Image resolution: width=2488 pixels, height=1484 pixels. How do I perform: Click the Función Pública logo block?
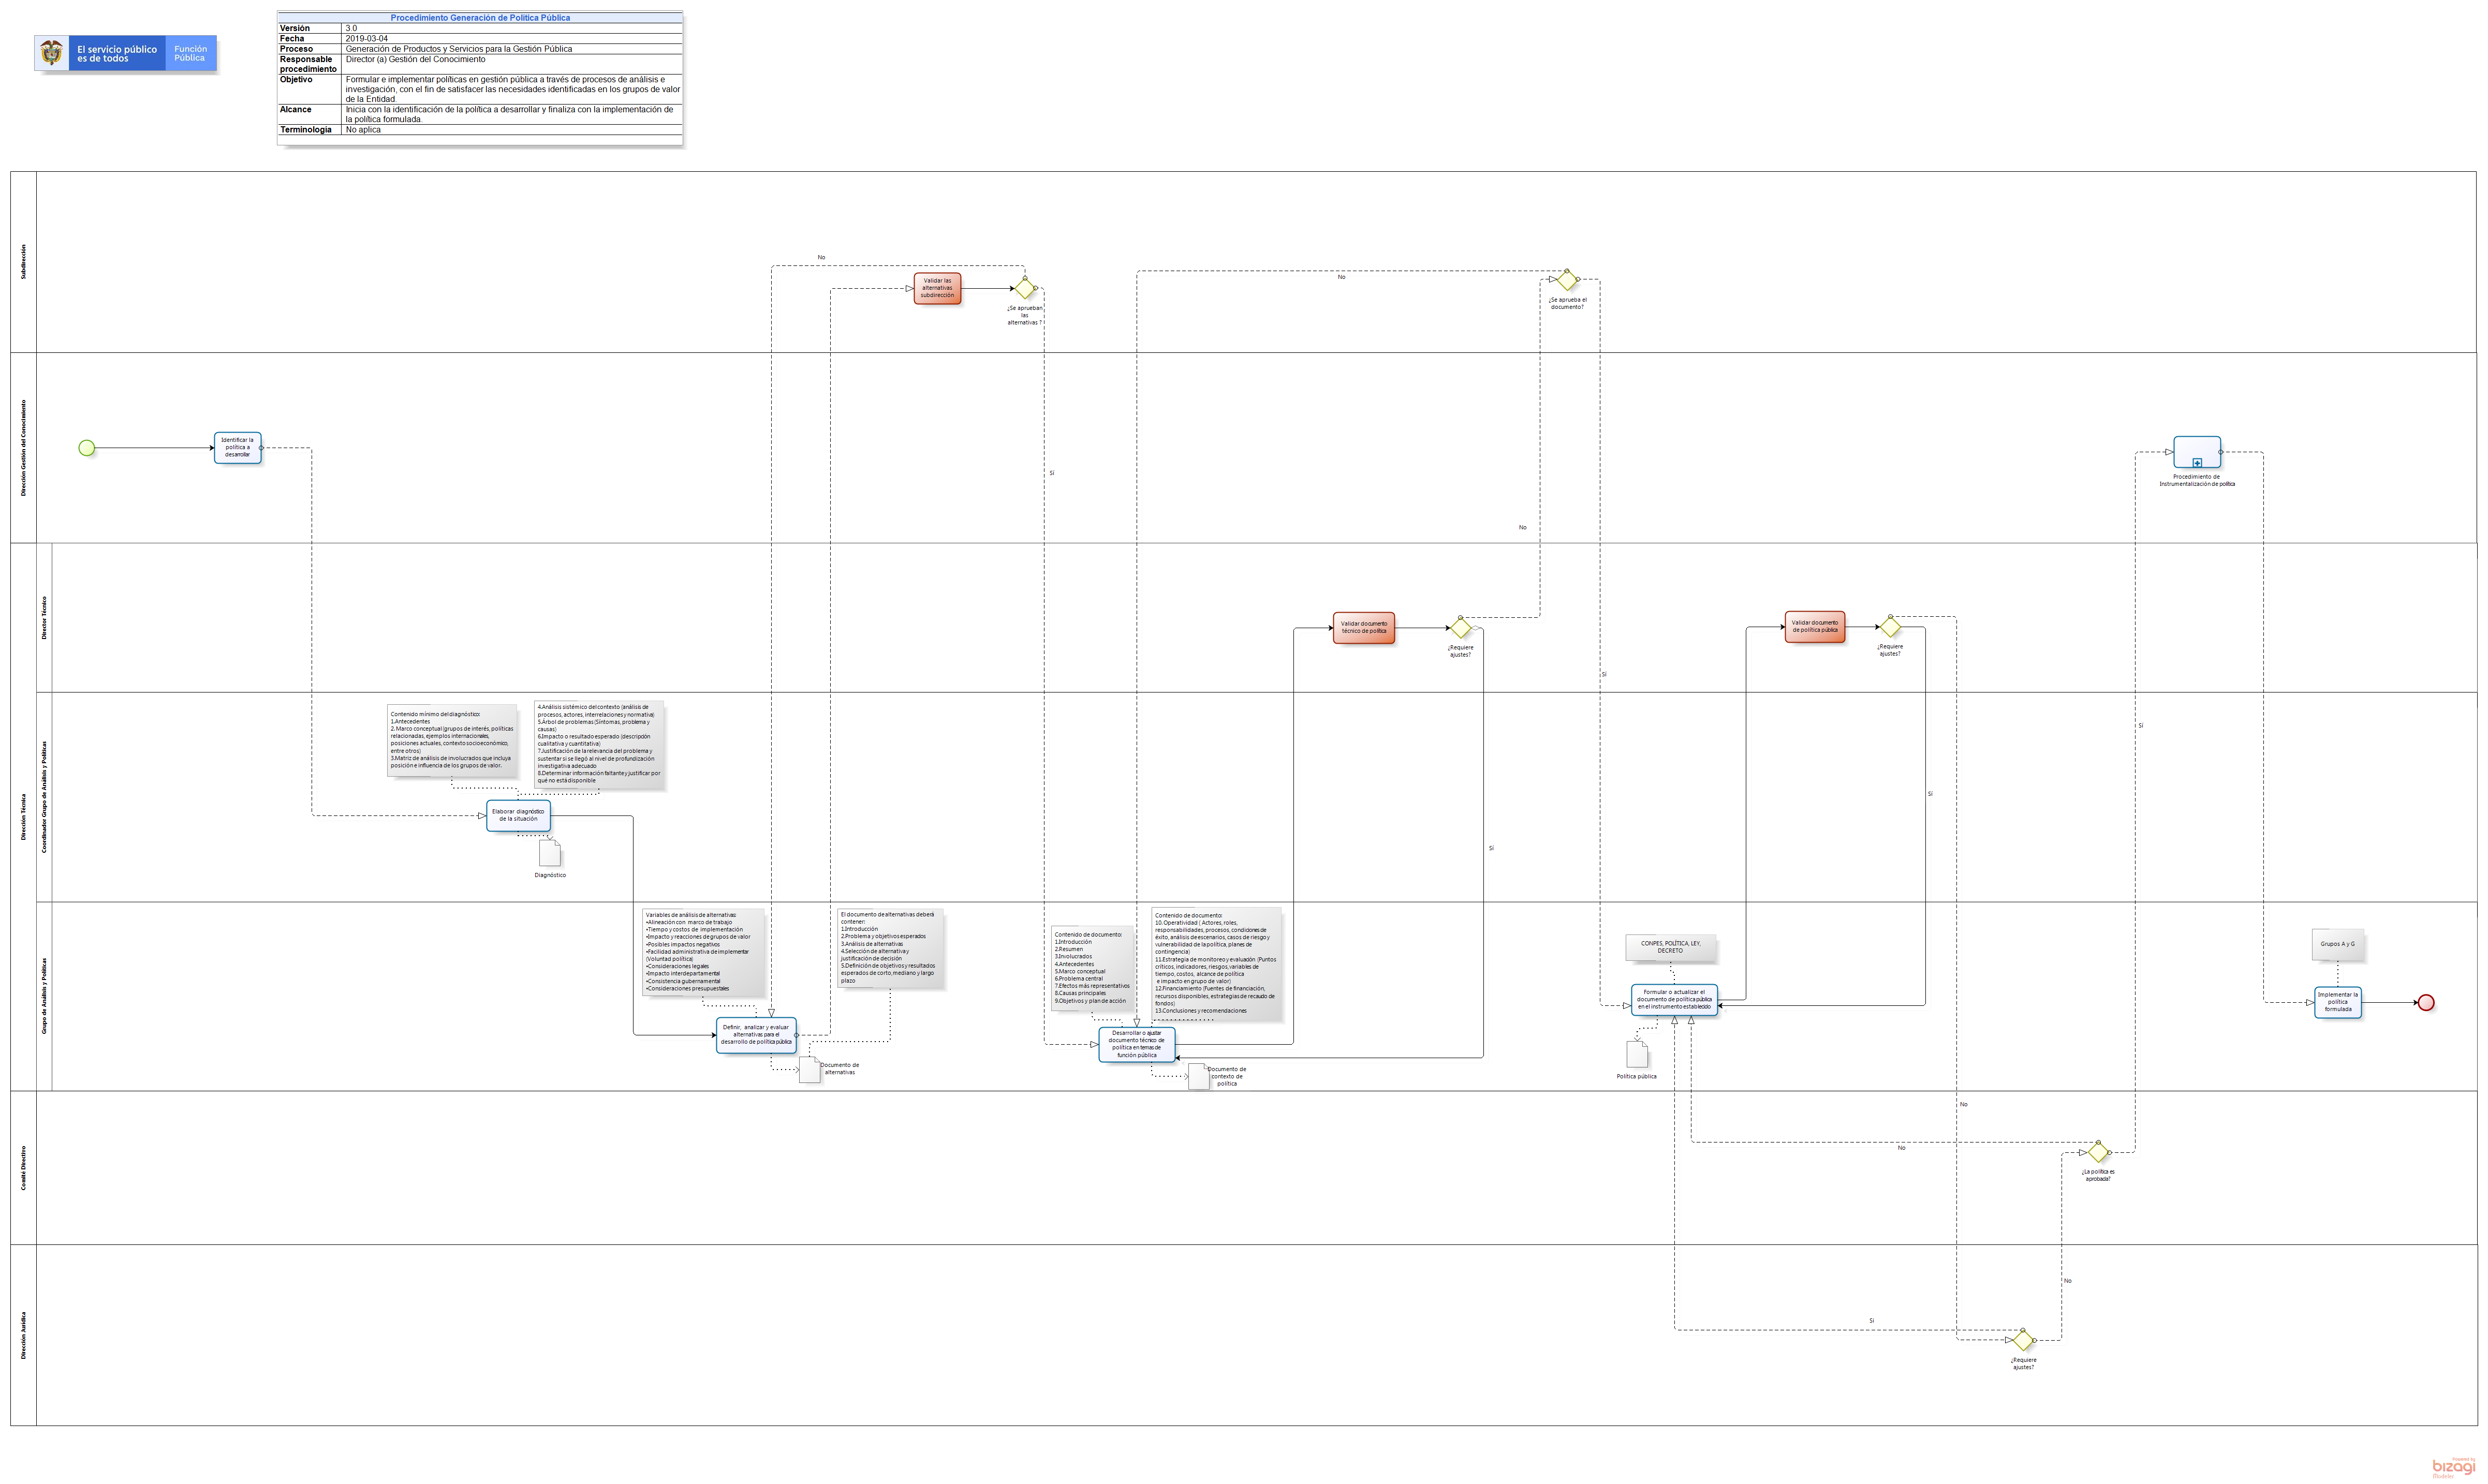(x=190, y=53)
